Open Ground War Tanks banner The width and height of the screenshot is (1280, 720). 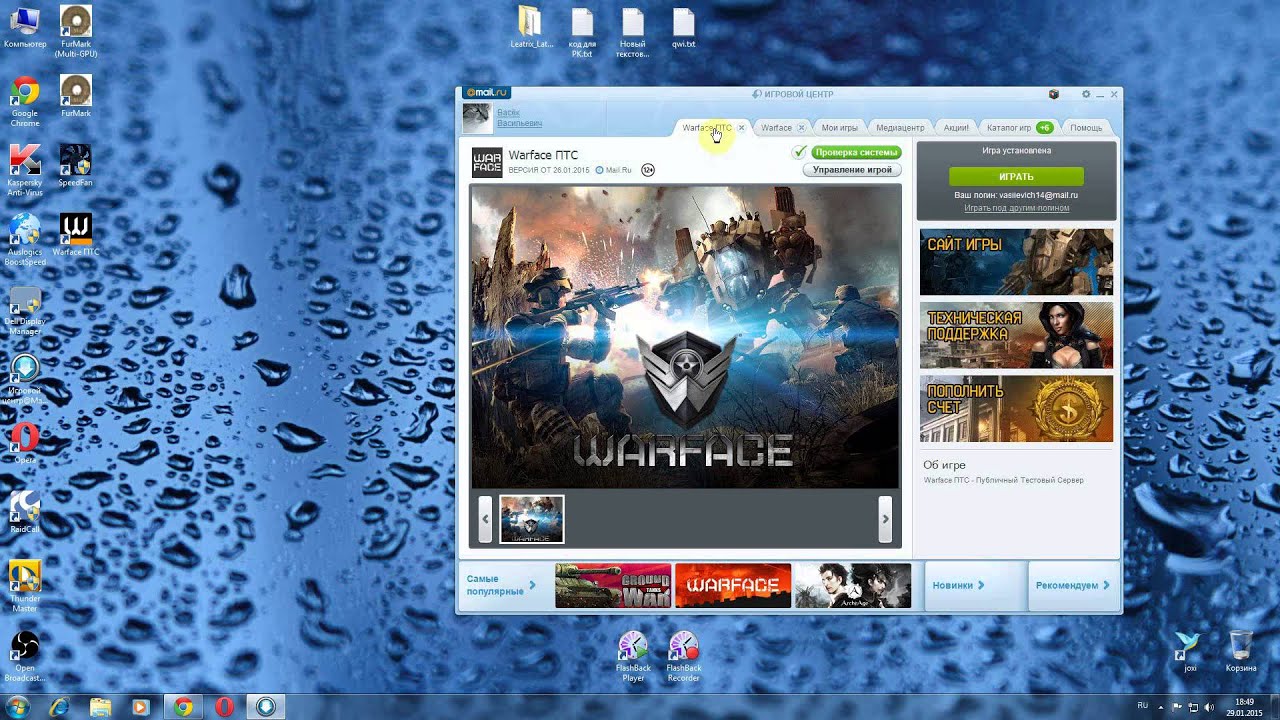coord(613,585)
